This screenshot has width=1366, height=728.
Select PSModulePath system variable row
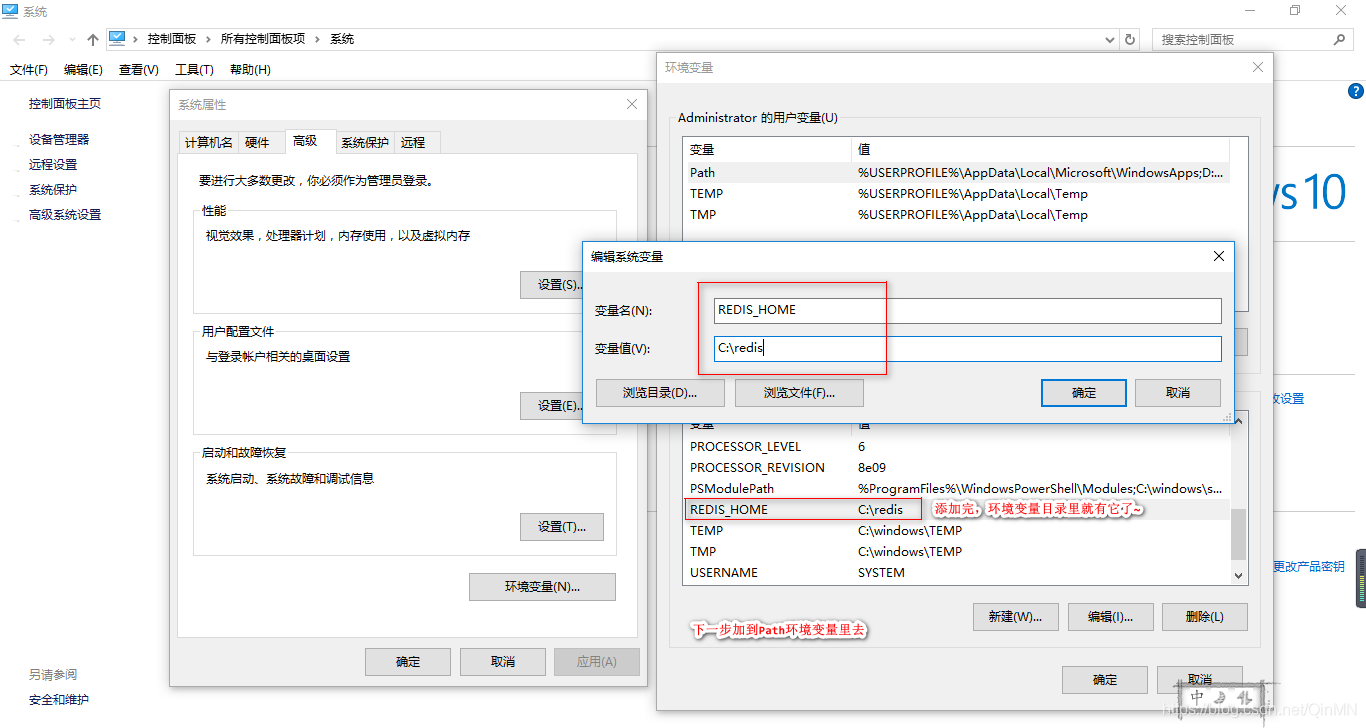957,489
